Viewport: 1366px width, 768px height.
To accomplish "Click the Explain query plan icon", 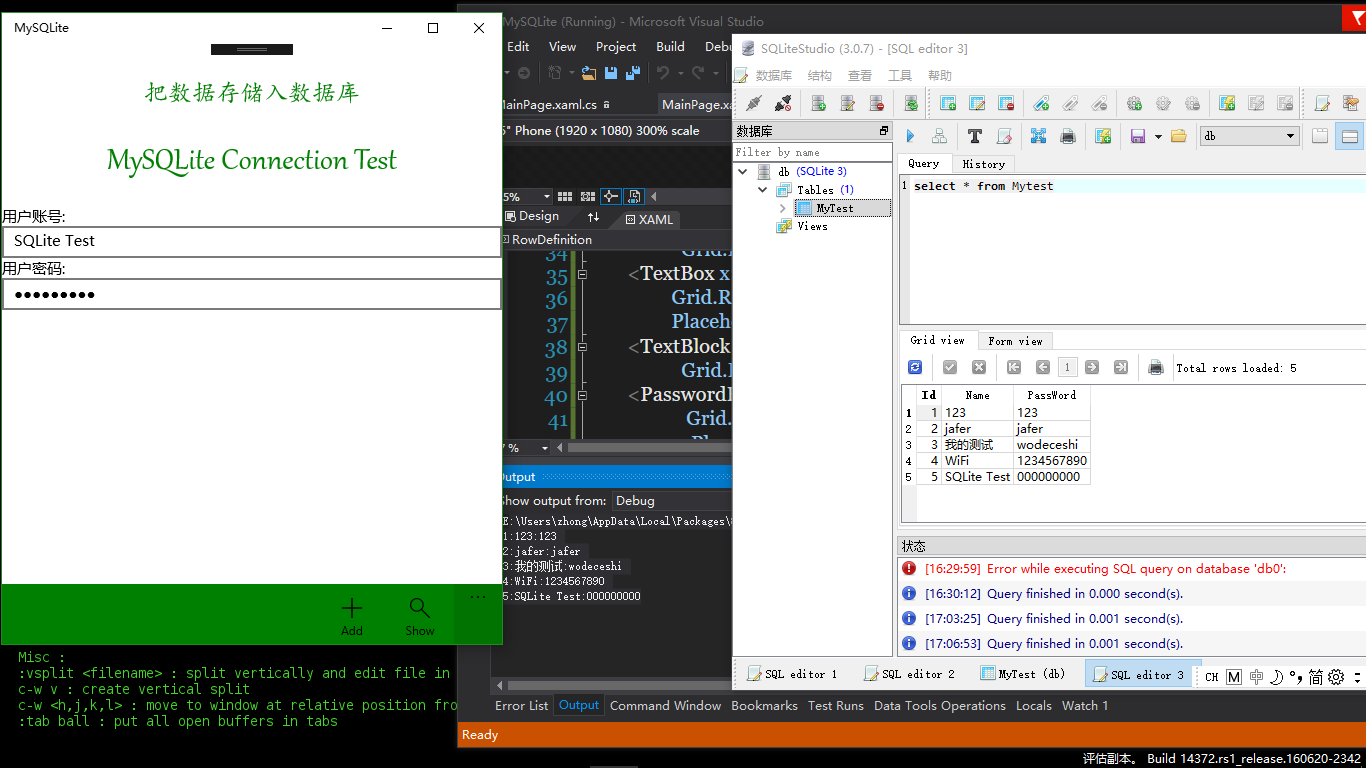I will point(939,136).
